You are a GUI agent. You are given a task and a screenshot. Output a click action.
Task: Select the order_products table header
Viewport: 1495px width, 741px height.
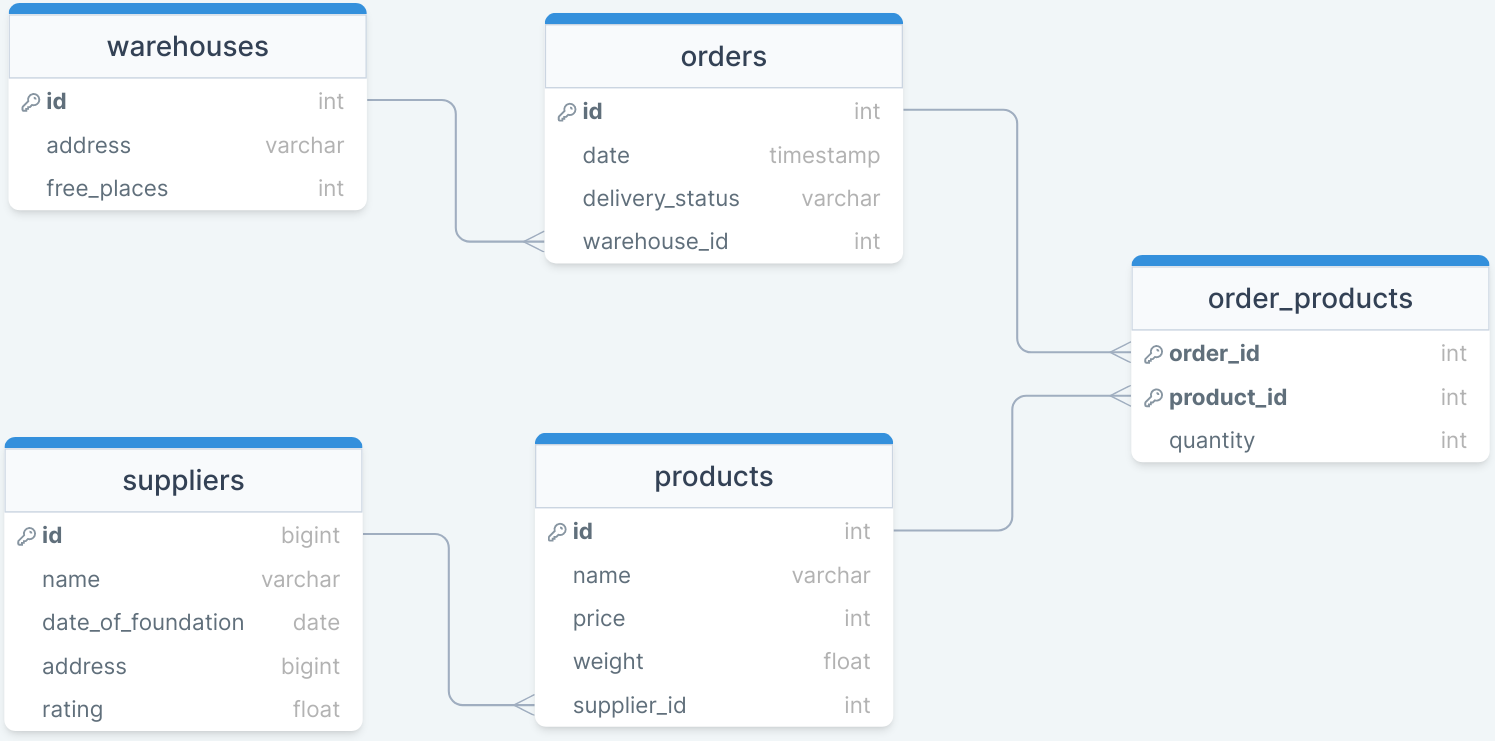pyautogui.click(x=1310, y=298)
